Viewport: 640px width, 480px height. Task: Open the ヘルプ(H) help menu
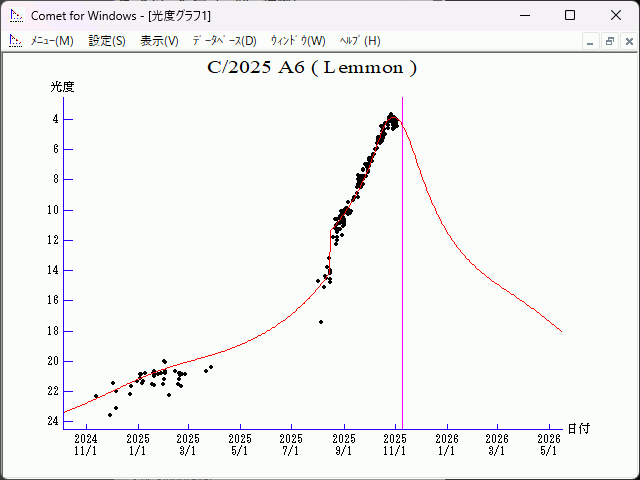point(360,41)
